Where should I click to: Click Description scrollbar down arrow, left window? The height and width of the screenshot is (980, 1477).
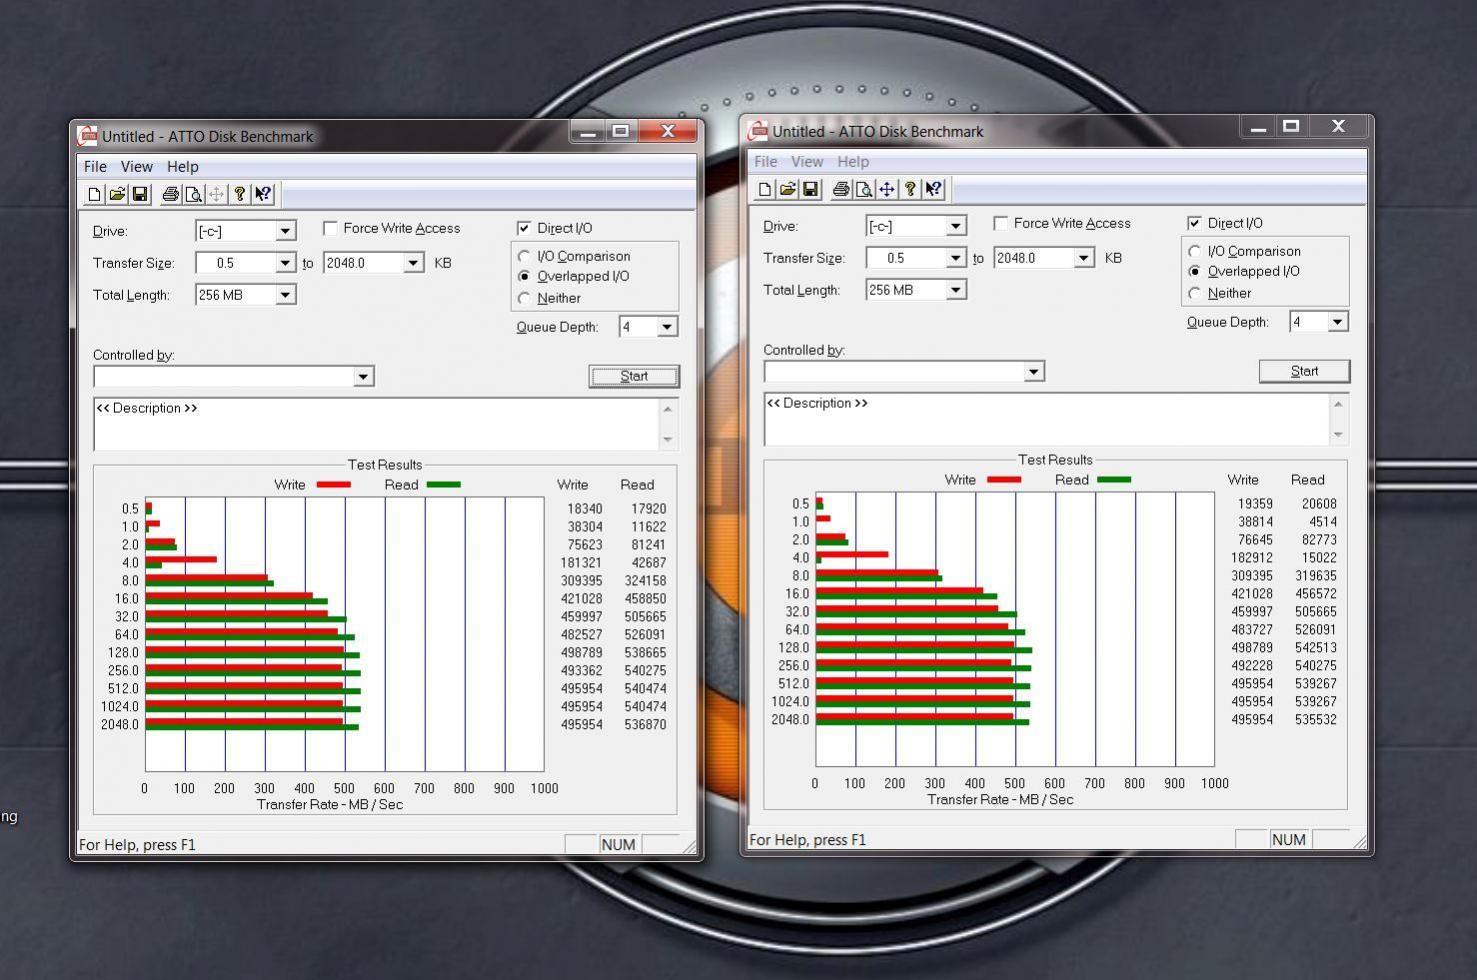(x=668, y=440)
